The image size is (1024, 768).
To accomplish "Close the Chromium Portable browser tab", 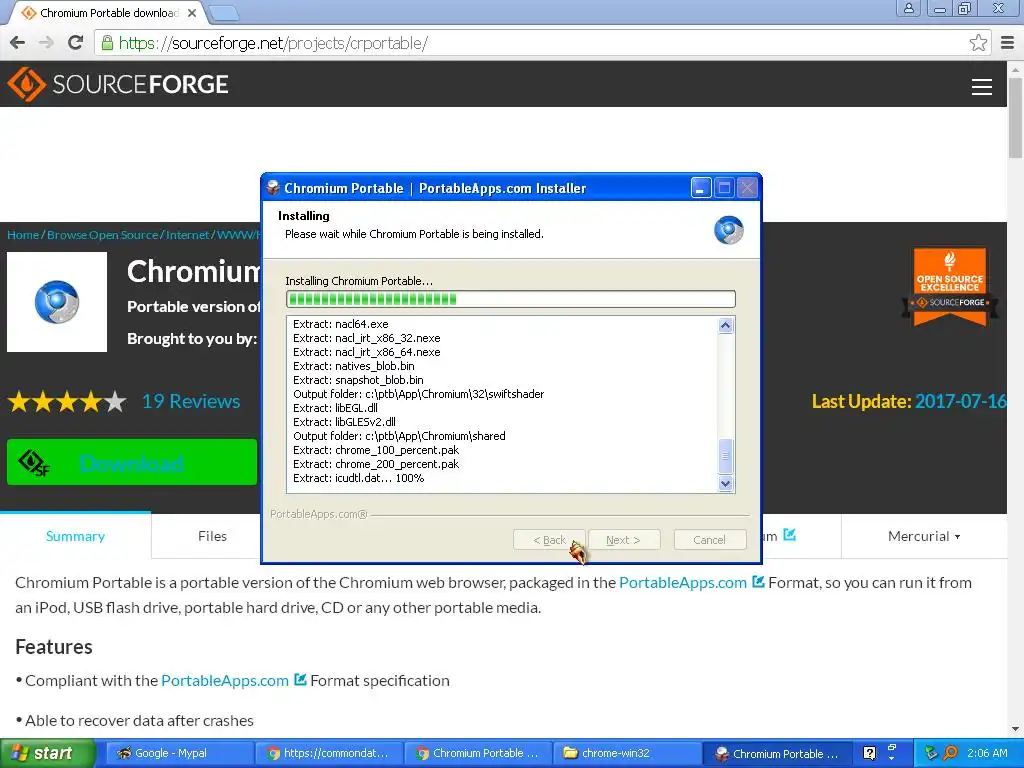I will pos(192,13).
